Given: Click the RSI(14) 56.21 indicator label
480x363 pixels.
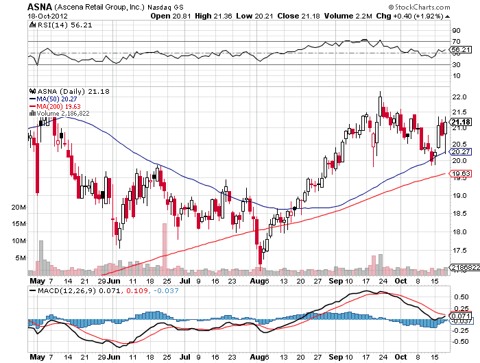Looking at the screenshot, I should pos(65,25).
